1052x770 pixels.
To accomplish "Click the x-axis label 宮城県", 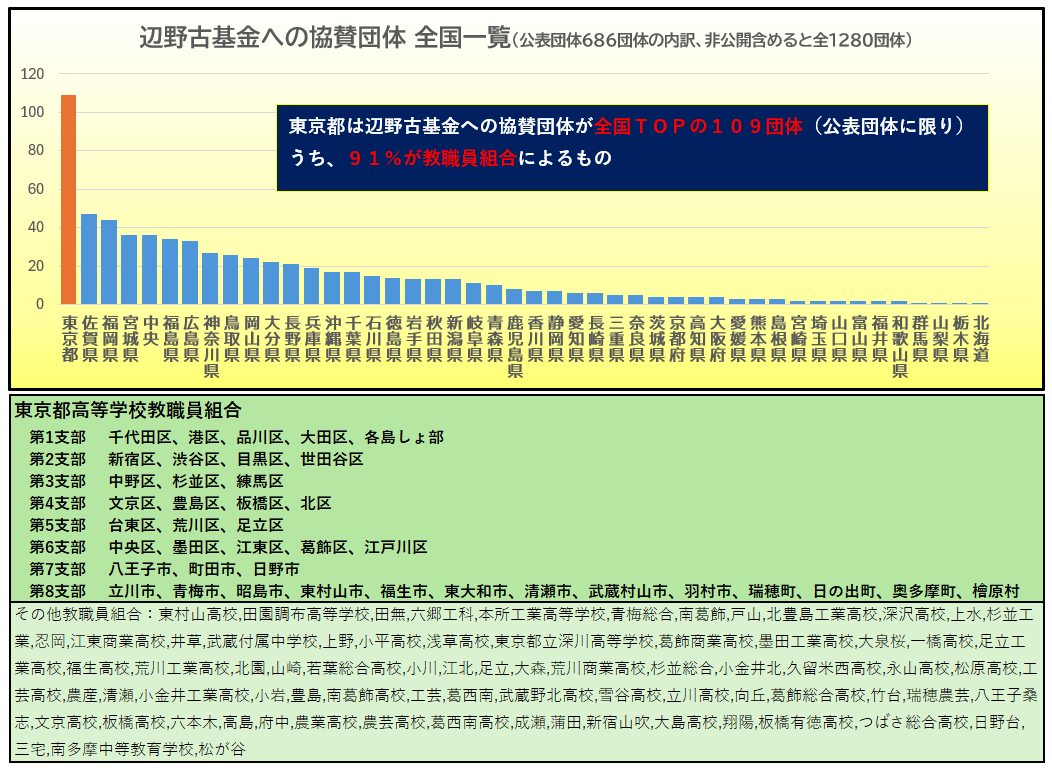I will click(x=129, y=339).
